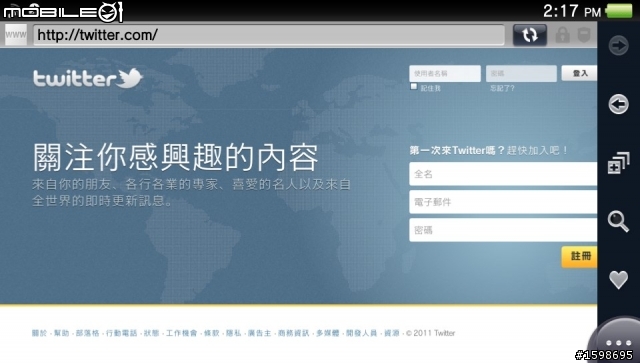The image size is (640, 363).
Task: Go back with the left arrow icon
Action: pyautogui.click(x=619, y=104)
